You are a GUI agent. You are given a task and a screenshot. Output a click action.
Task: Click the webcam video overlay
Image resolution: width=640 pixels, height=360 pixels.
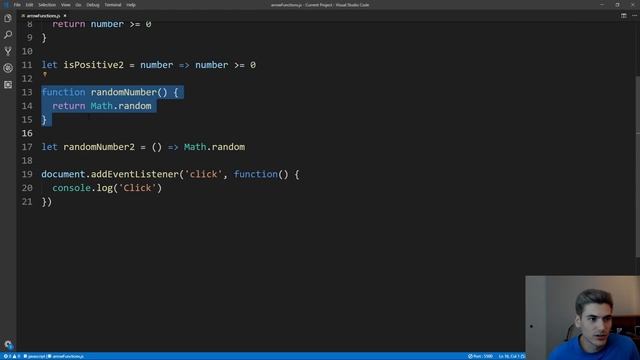[x=582, y=318]
